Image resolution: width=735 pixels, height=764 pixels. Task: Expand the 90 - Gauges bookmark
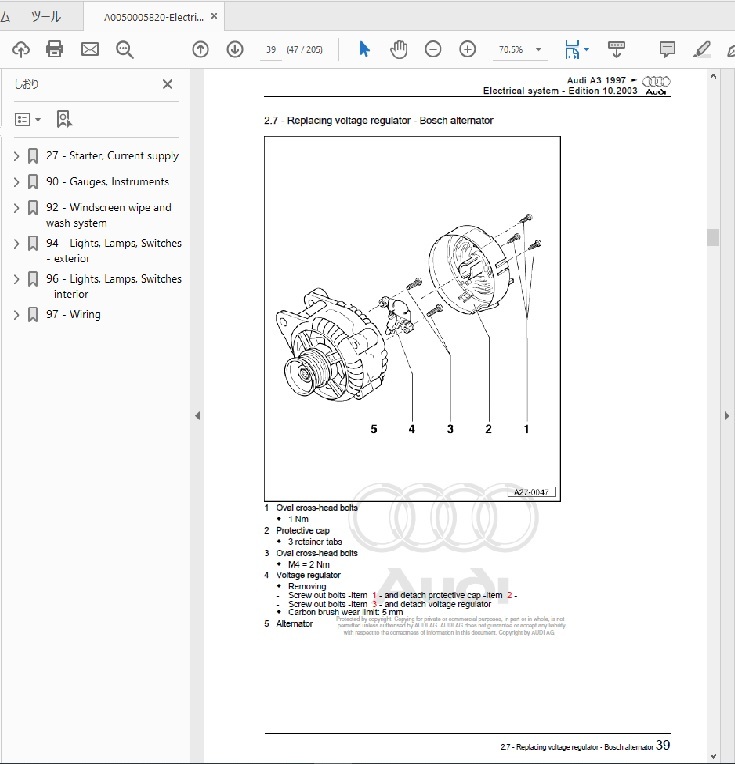tap(17, 182)
